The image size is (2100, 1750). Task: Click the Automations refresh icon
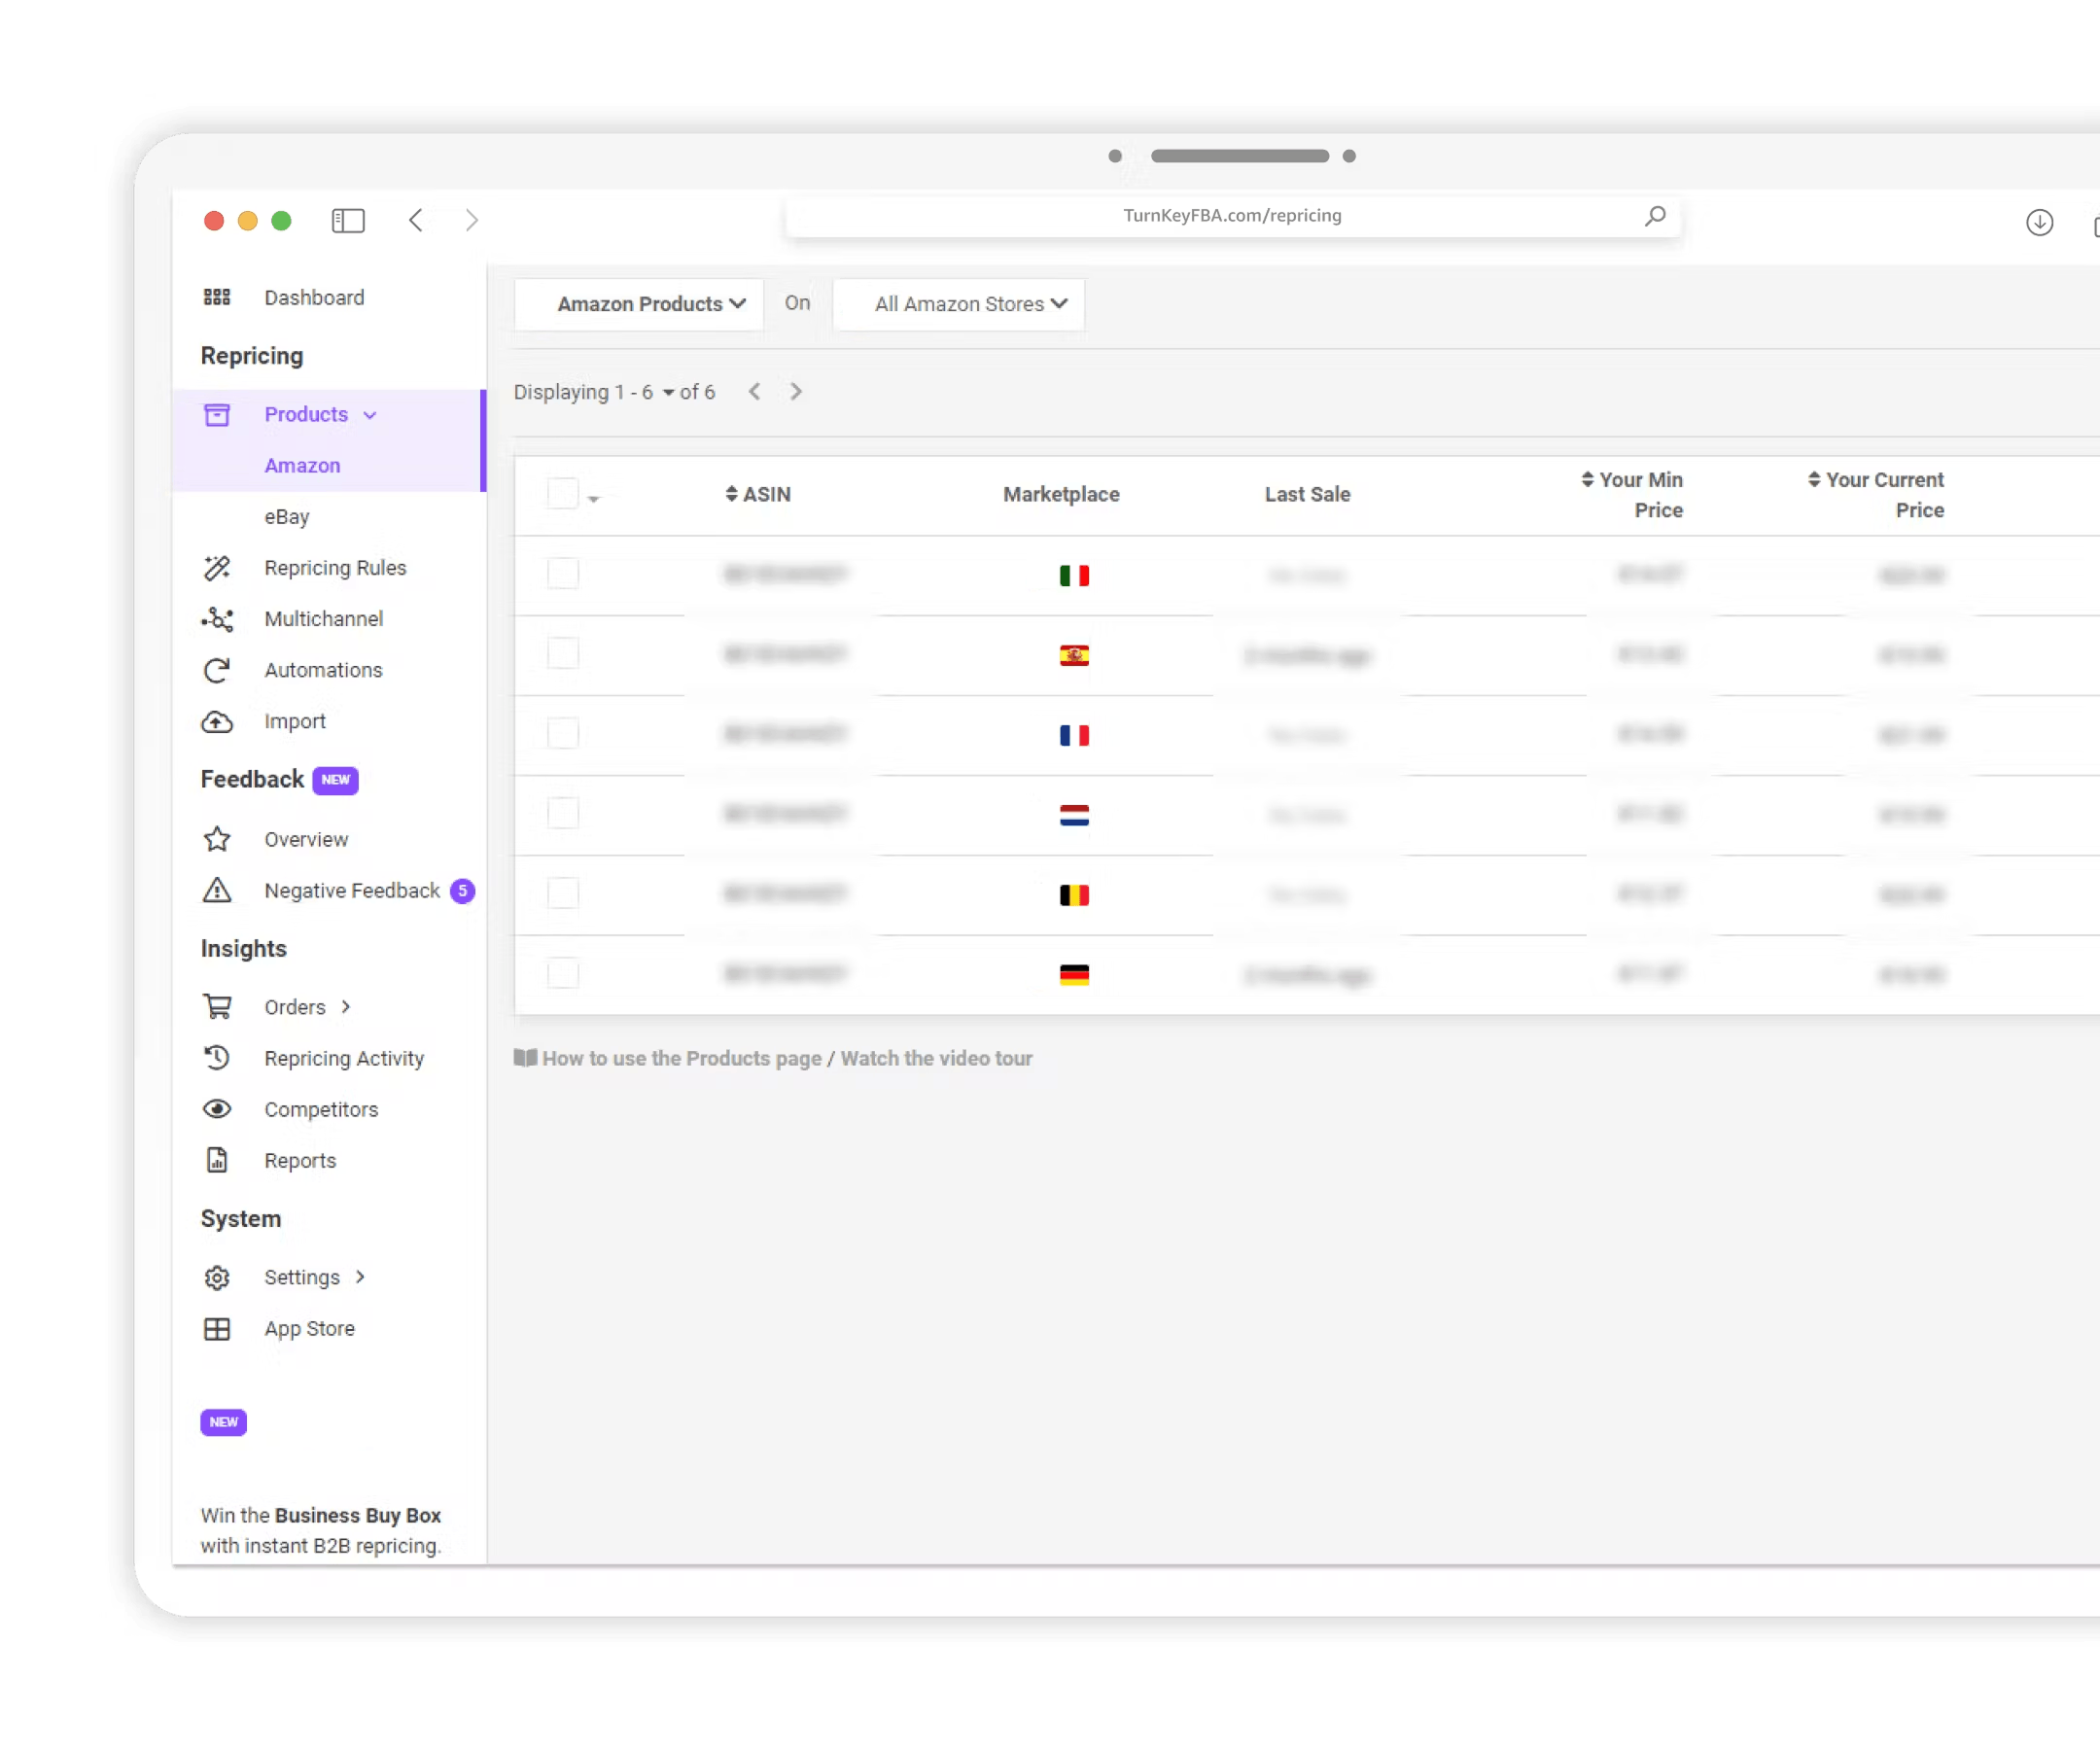217,670
